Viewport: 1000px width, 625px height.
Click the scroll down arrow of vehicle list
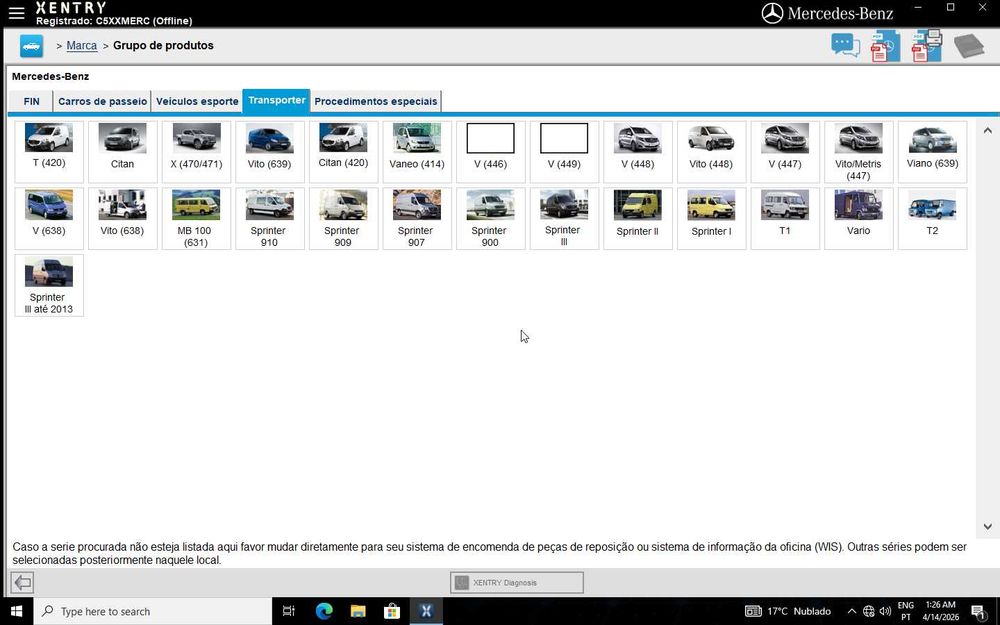(x=987, y=526)
